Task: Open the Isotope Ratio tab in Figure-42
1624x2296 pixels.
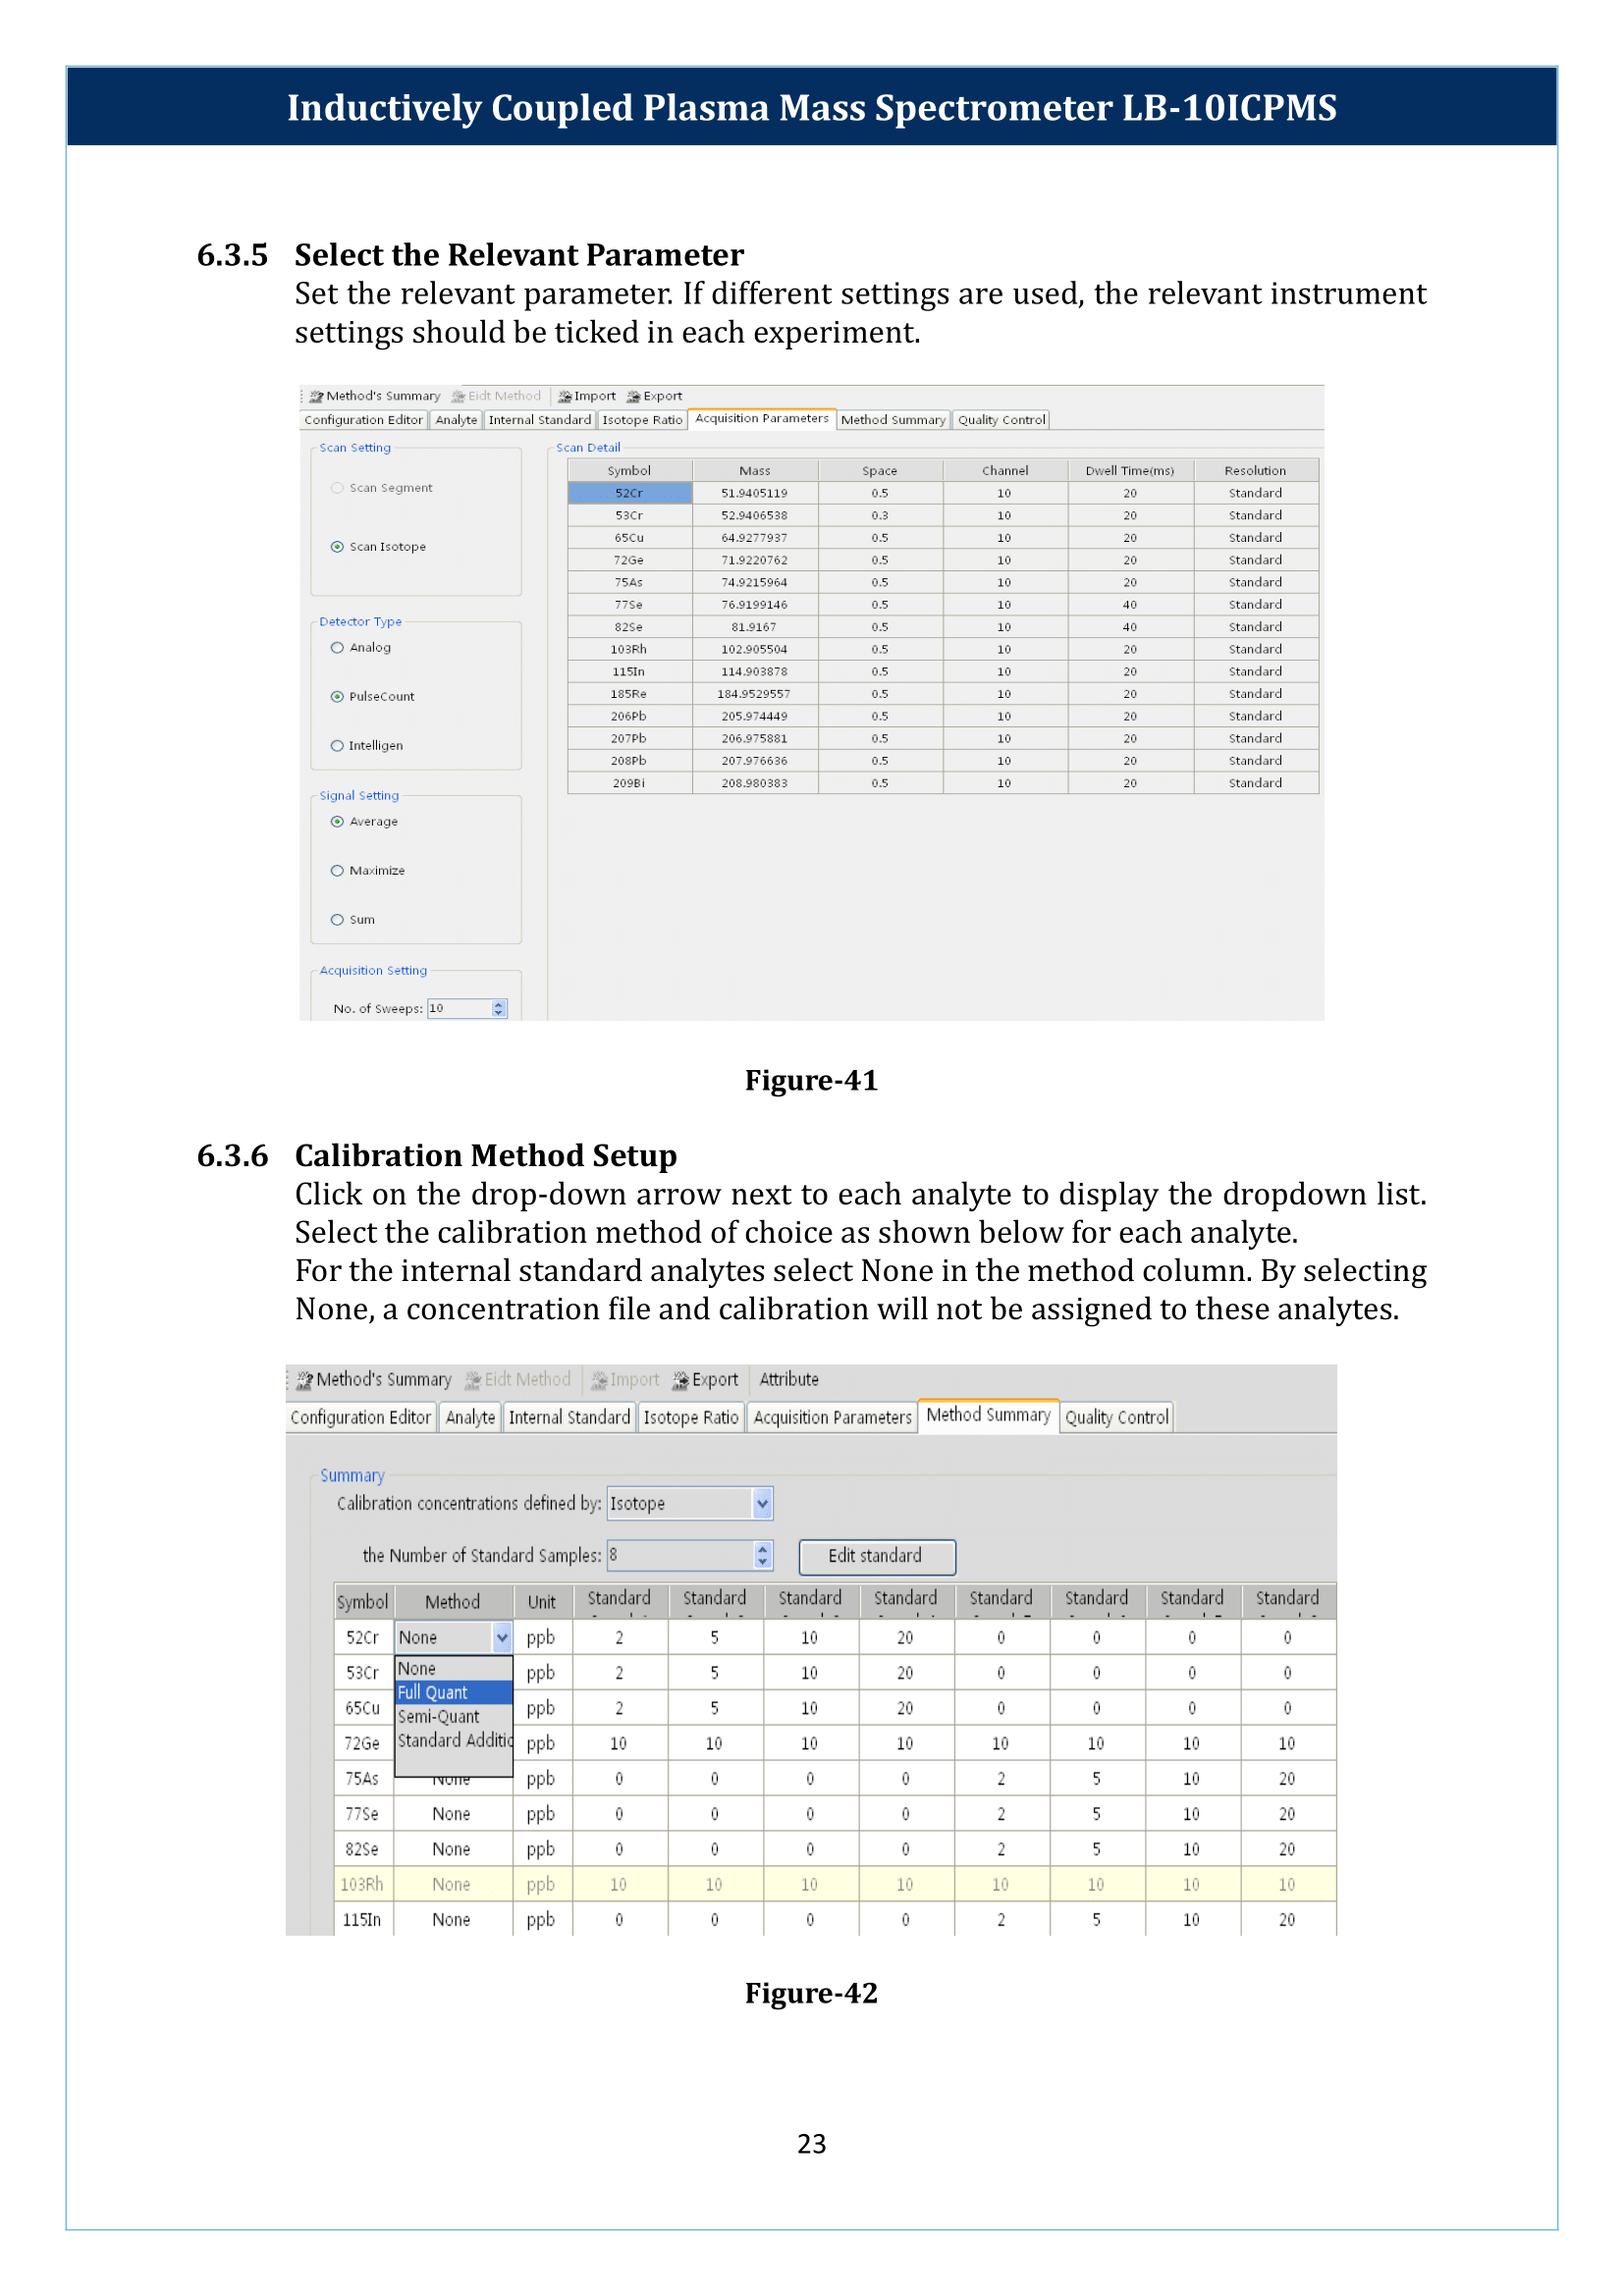Action: [691, 1418]
